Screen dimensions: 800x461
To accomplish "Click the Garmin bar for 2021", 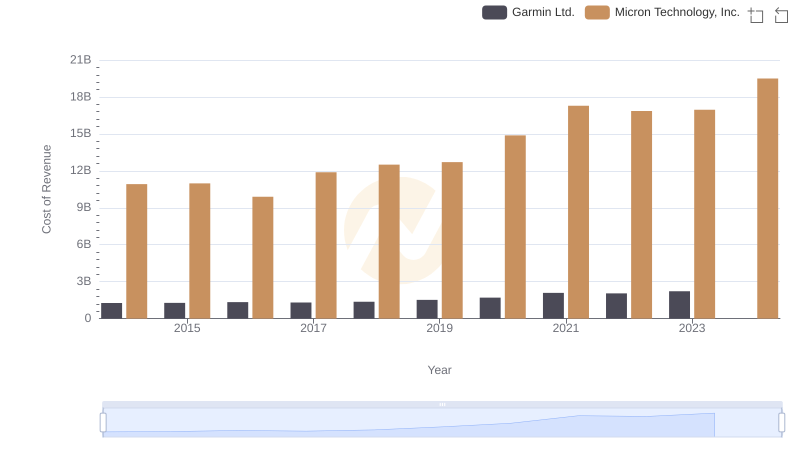I will click(553, 305).
